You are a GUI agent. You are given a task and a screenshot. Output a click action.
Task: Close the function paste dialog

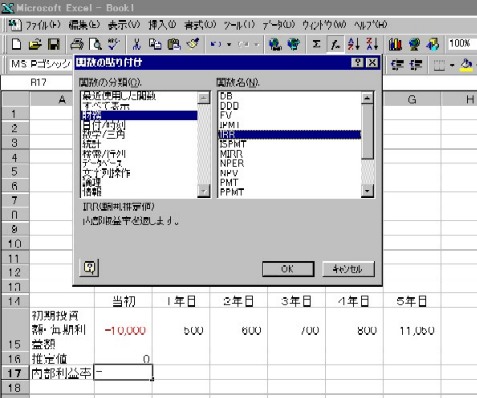(372, 62)
